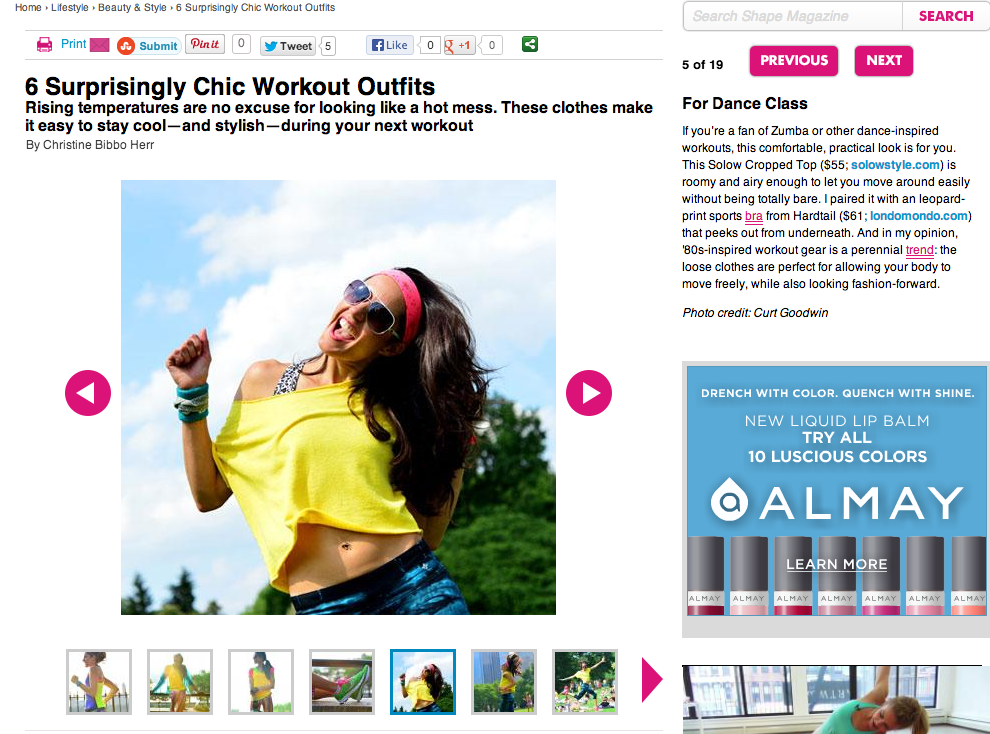The image size is (990, 734).
Task: Click the pink PREVIOUS button
Action: click(794, 61)
